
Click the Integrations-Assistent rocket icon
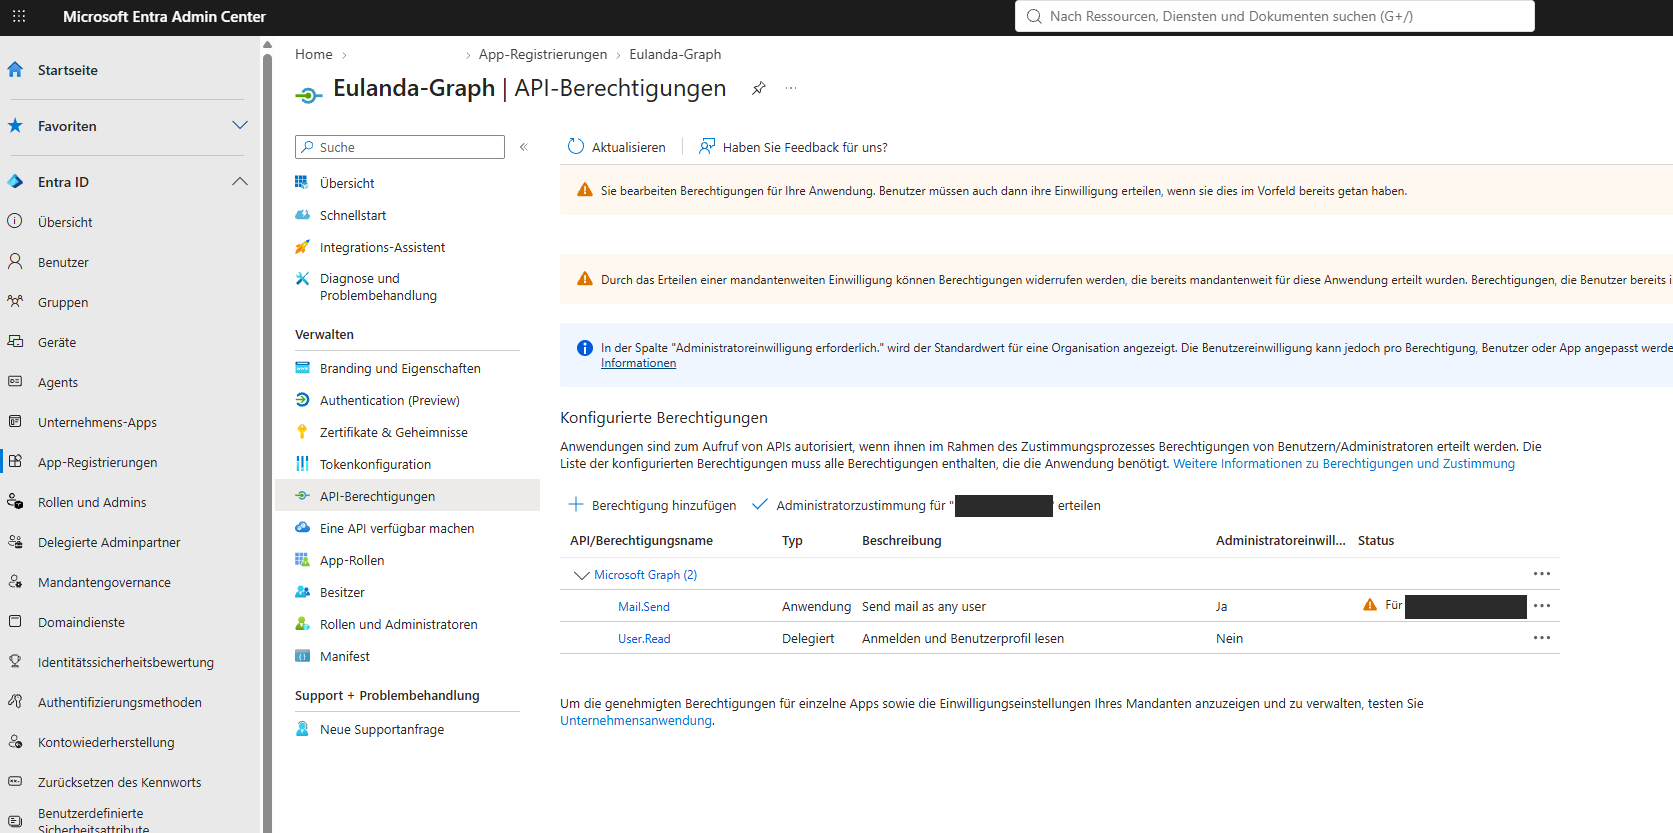[x=302, y=247]
